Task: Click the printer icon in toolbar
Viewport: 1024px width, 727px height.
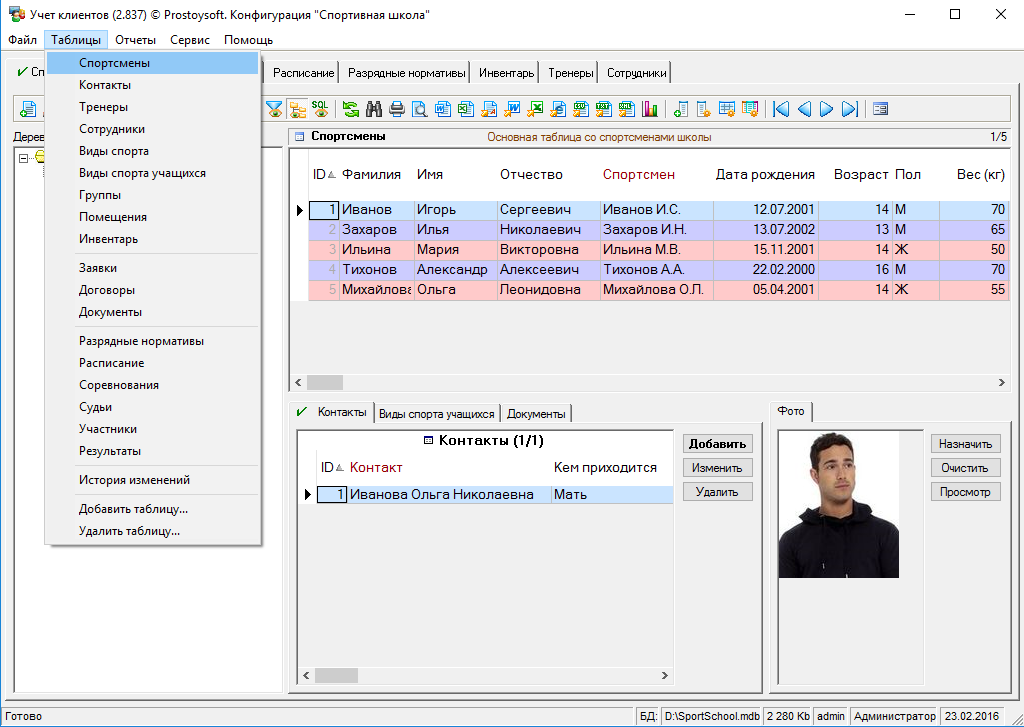Action: pyautogui.click(x=397, y=109)
